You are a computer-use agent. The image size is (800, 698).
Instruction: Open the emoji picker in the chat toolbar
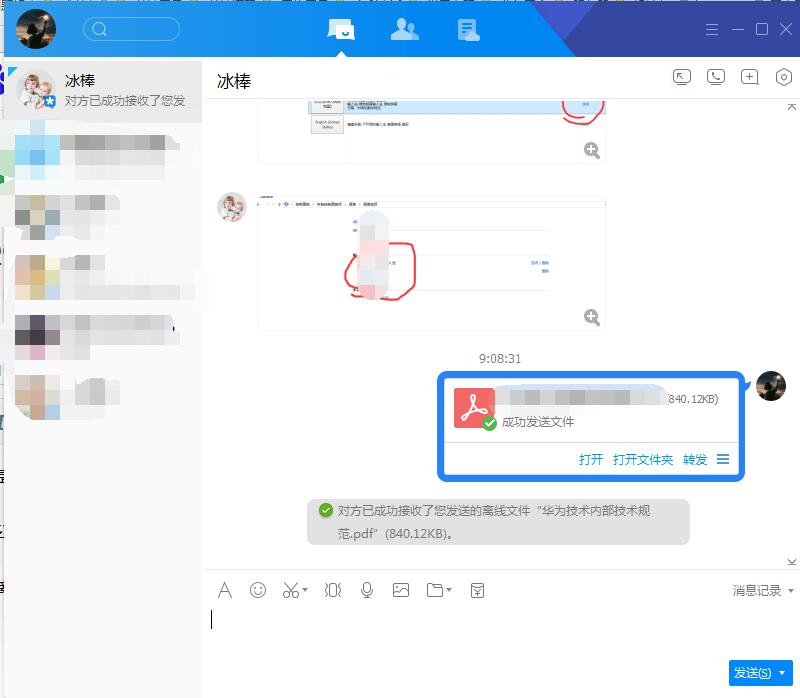pos(258,590)
